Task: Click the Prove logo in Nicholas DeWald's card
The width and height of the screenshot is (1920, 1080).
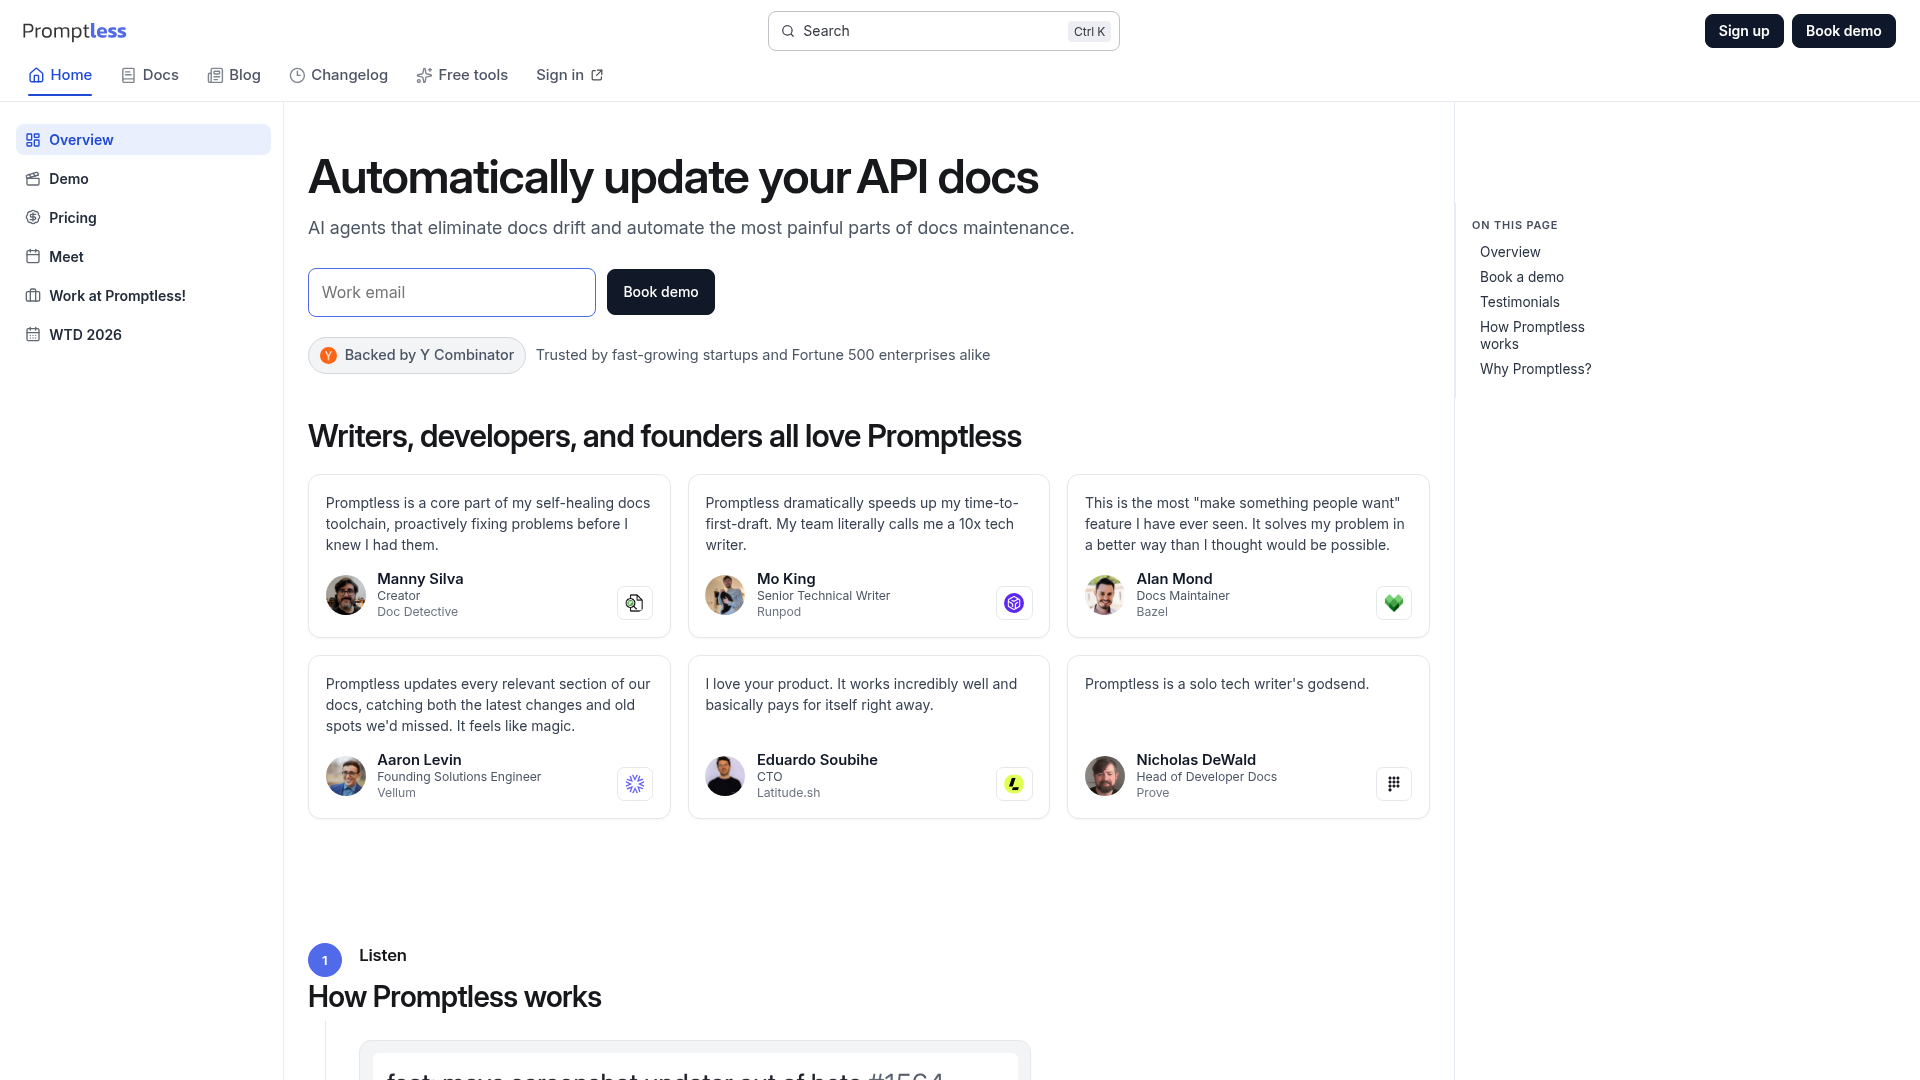Action: pyautogui.click(x=1393, y=784)
